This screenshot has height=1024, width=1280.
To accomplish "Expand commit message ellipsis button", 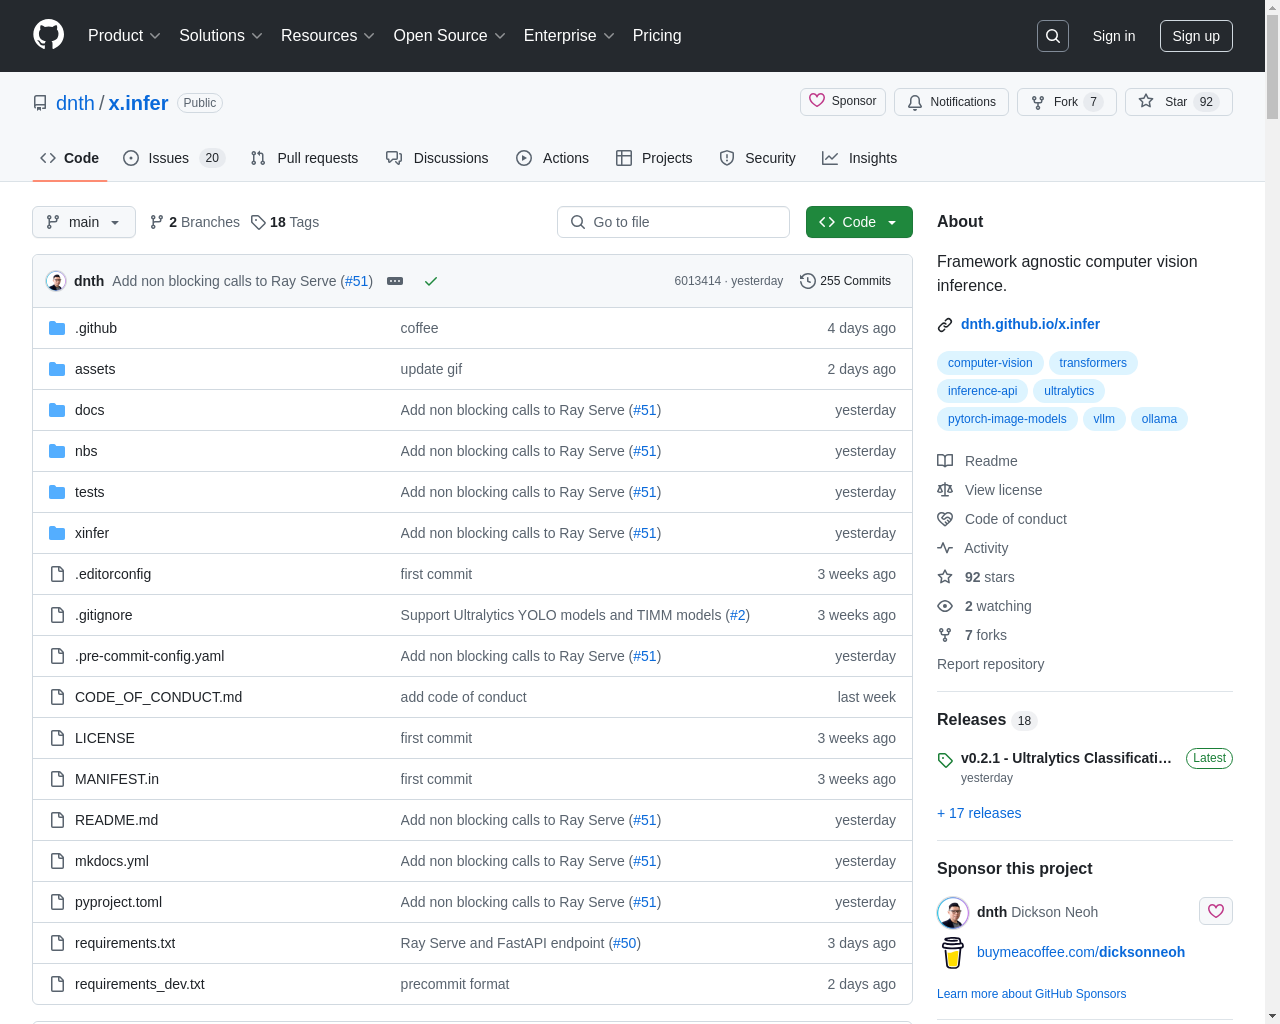I will pyautogui.click(x=395, y=281).
